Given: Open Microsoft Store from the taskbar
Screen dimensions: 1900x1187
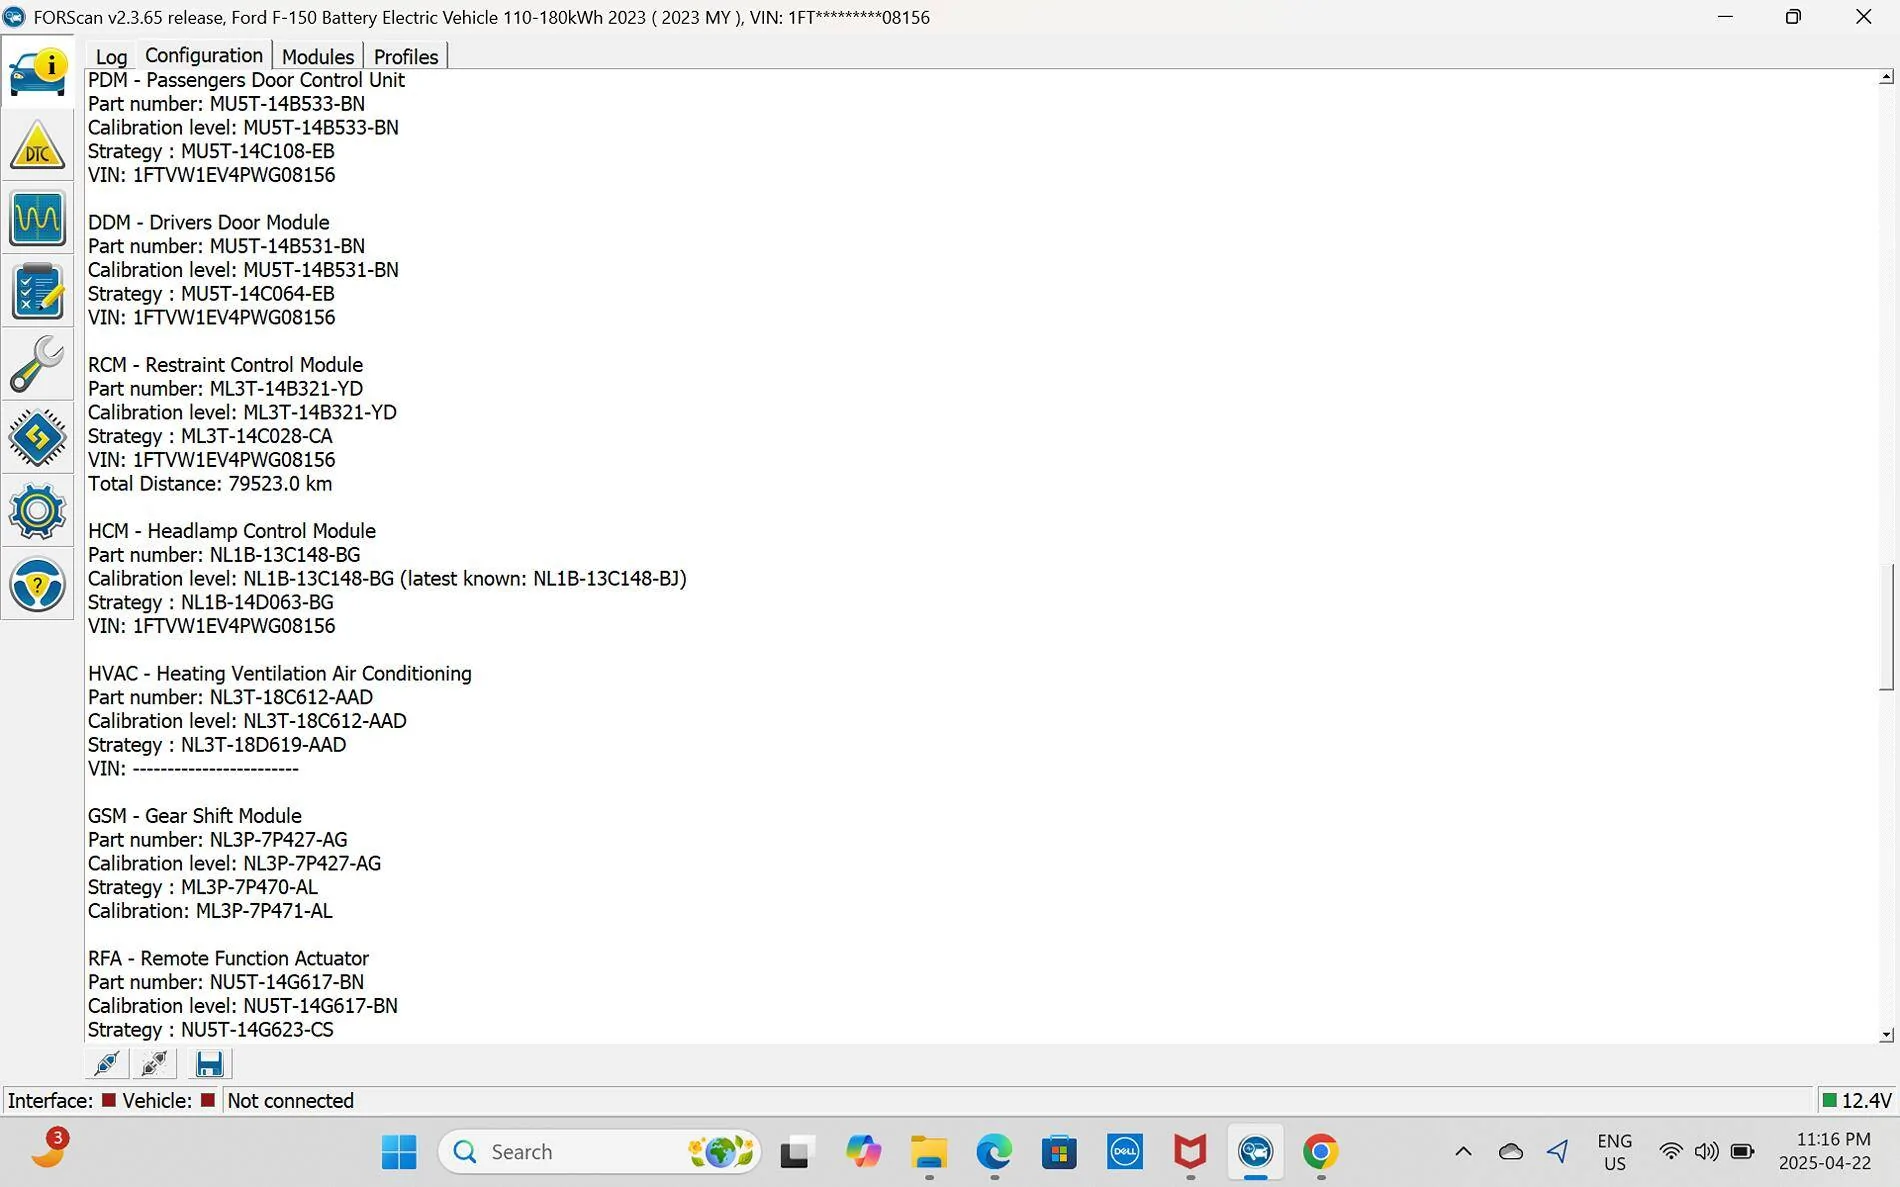Looking at the screenshot, I should 1059,1152.
